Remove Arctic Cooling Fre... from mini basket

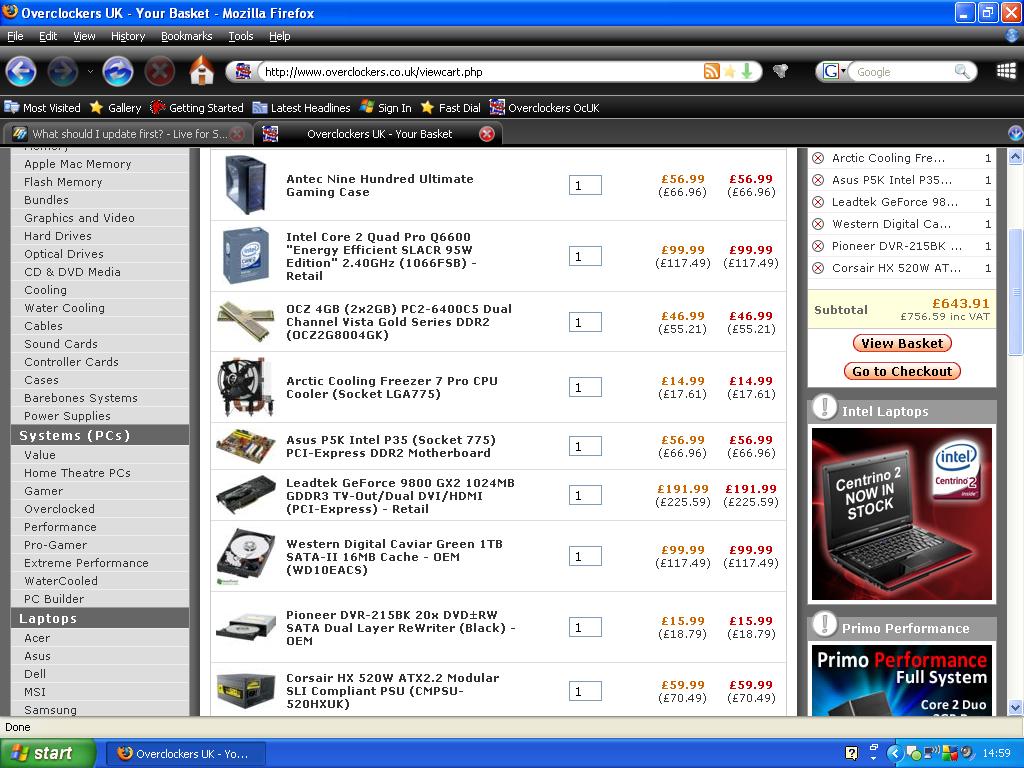tap(818, 158)
